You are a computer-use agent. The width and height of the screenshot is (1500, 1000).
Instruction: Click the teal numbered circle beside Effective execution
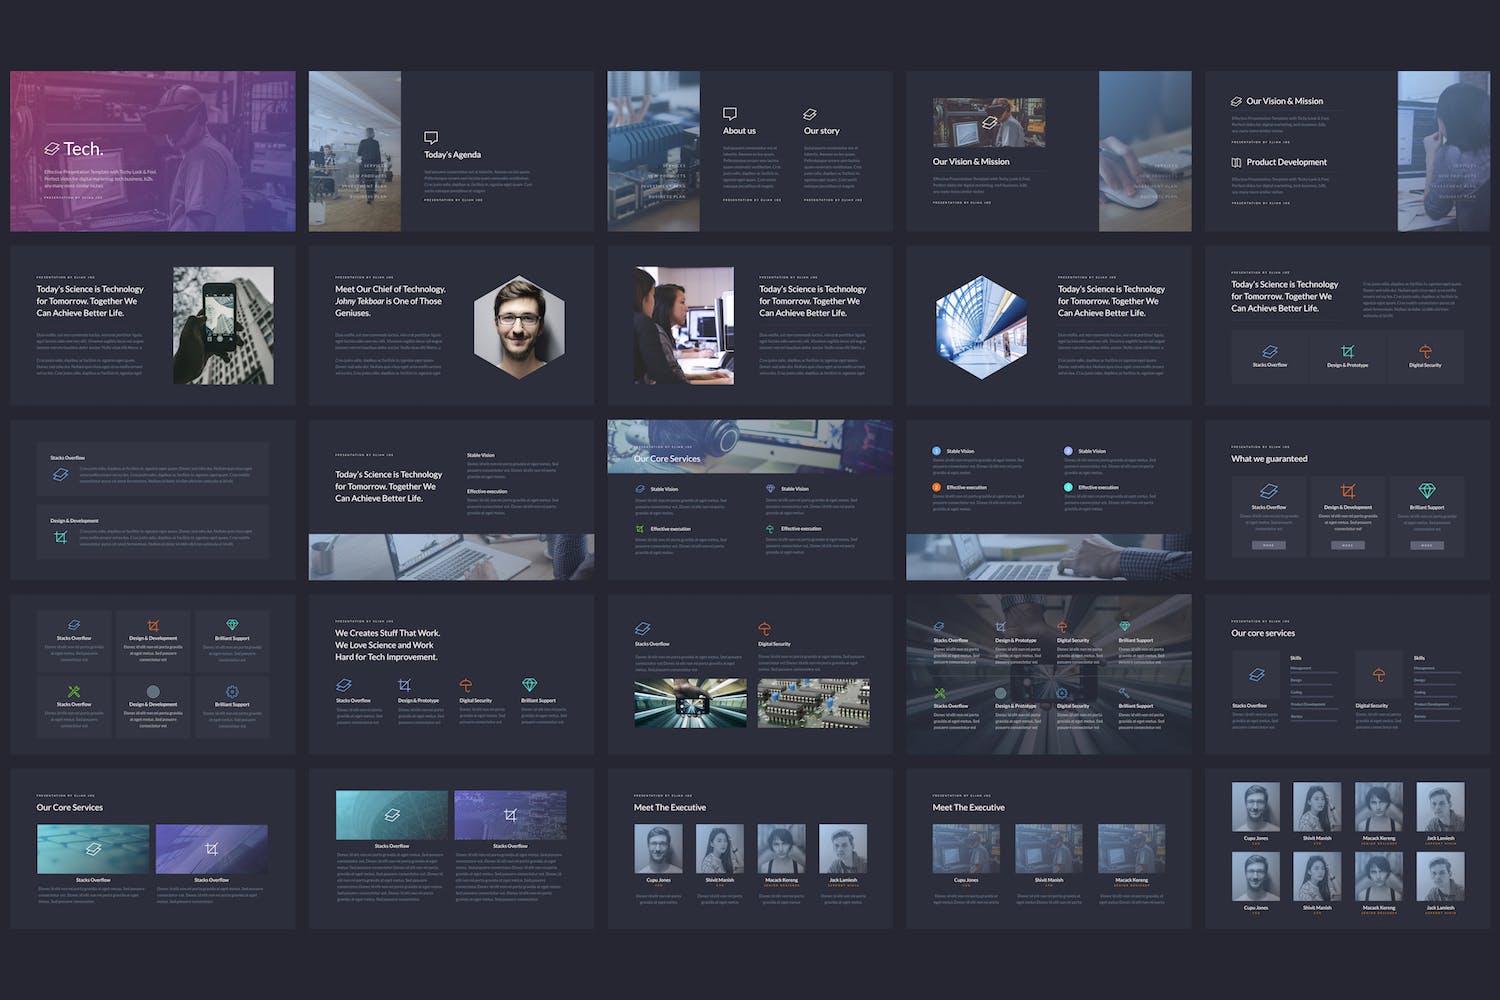(x=1068, y=487)
